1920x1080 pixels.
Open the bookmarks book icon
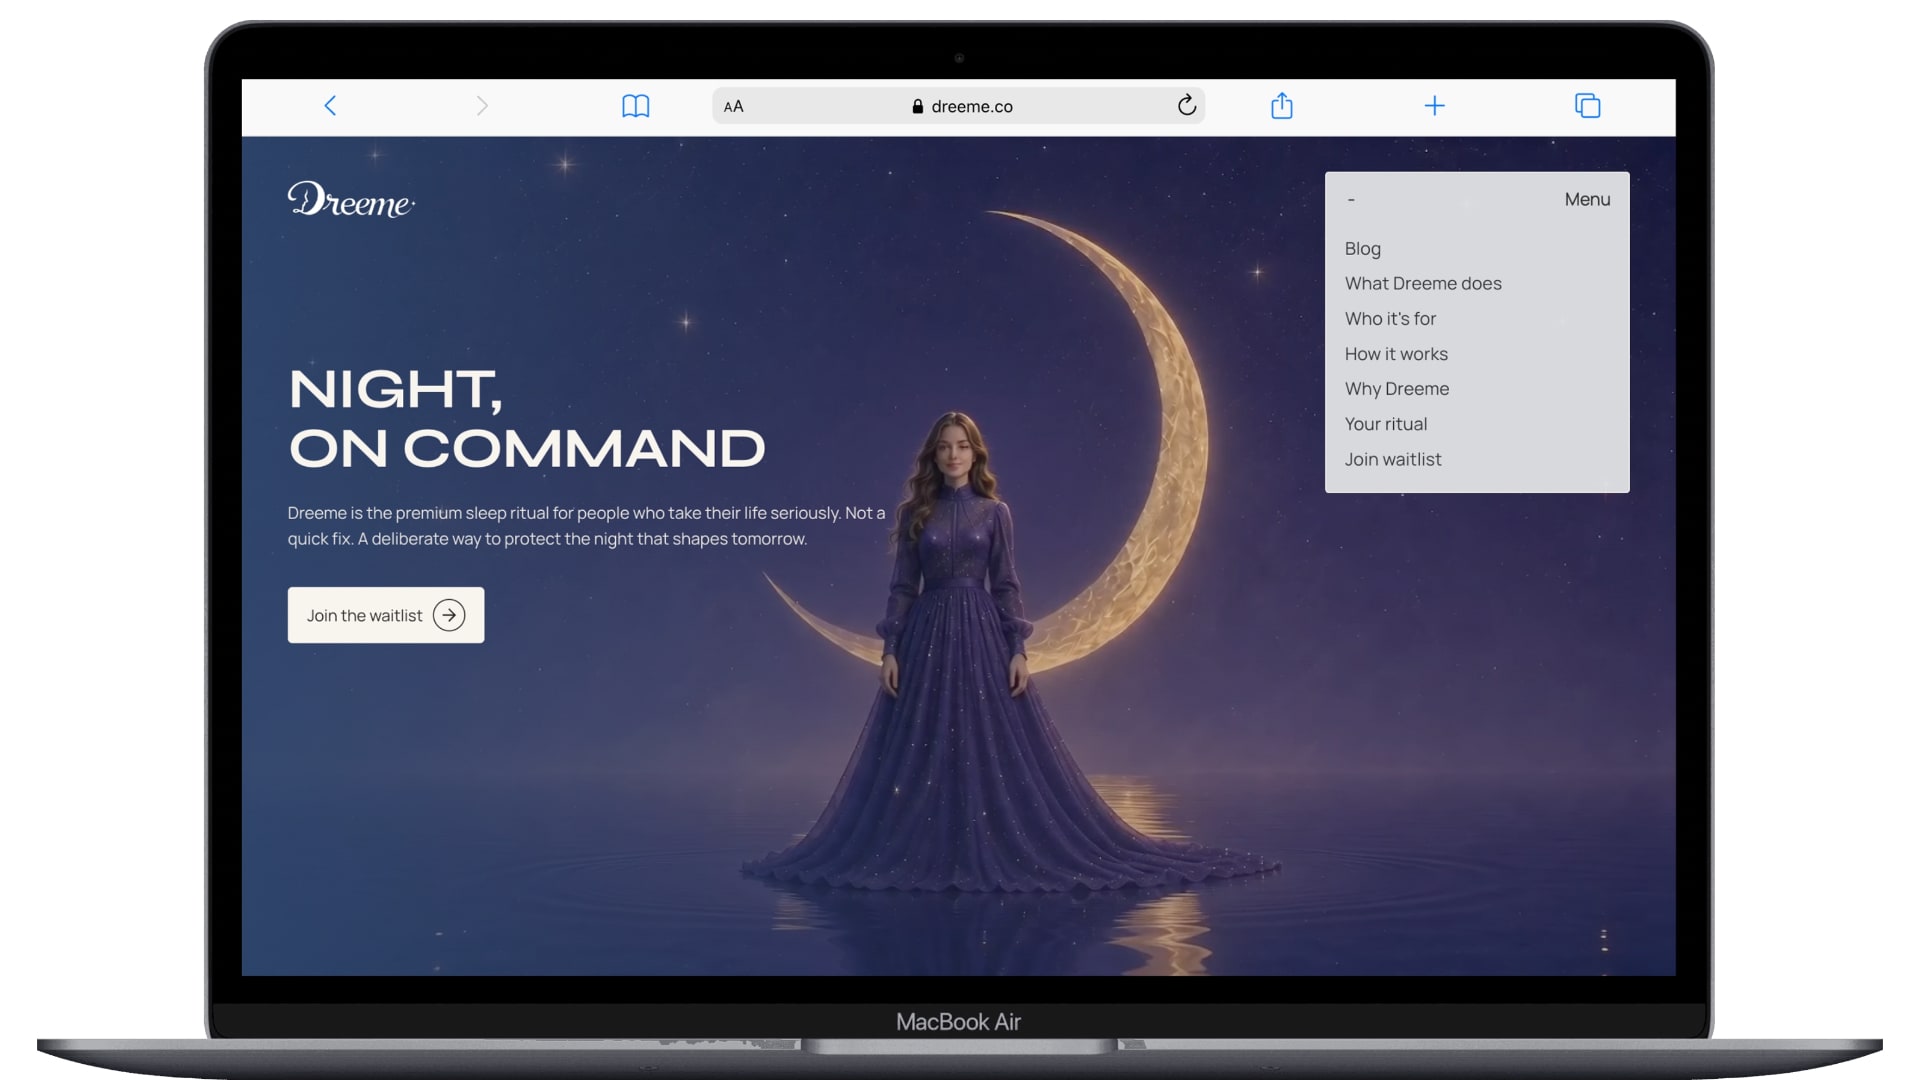[x=636, y=106]
